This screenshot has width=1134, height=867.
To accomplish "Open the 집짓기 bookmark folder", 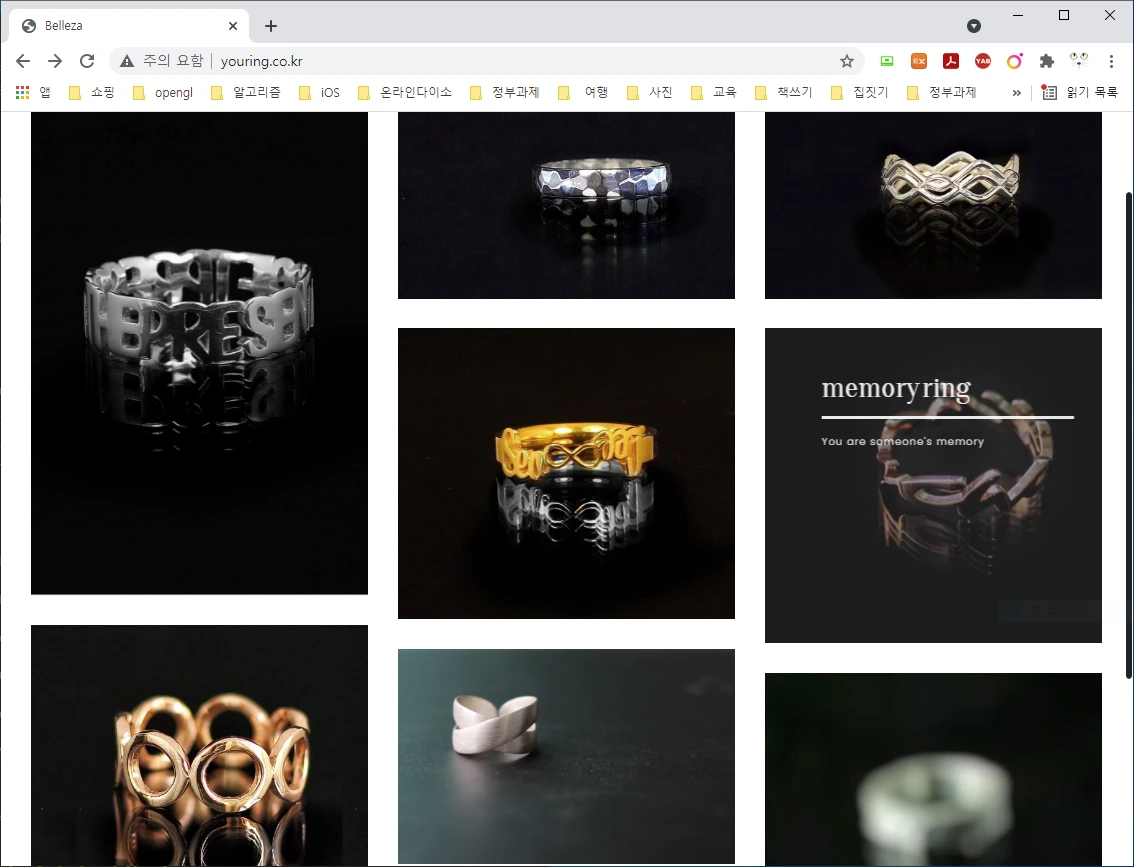I will pyautogui.click(x=860, y=93).
